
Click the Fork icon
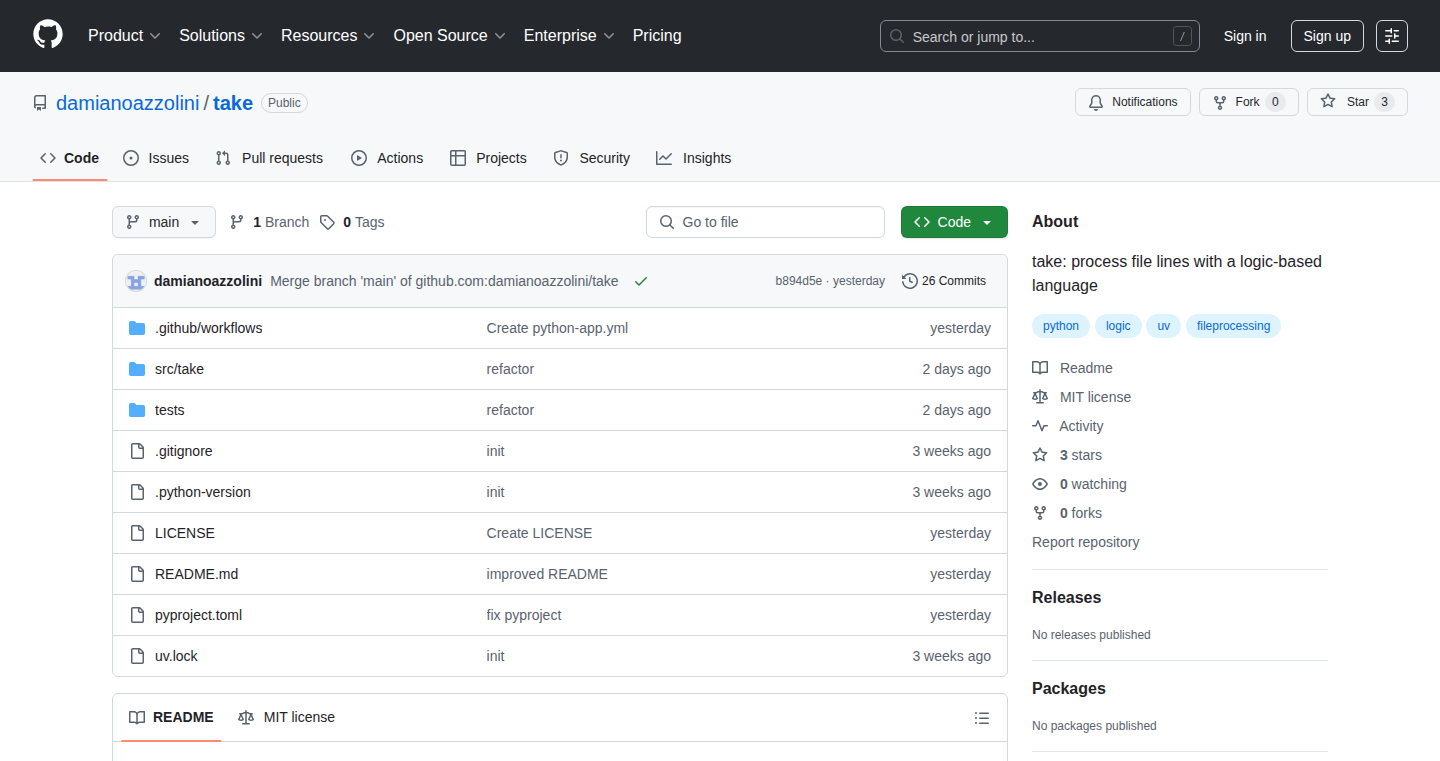pyautogui.click(x=1220, y=102)
